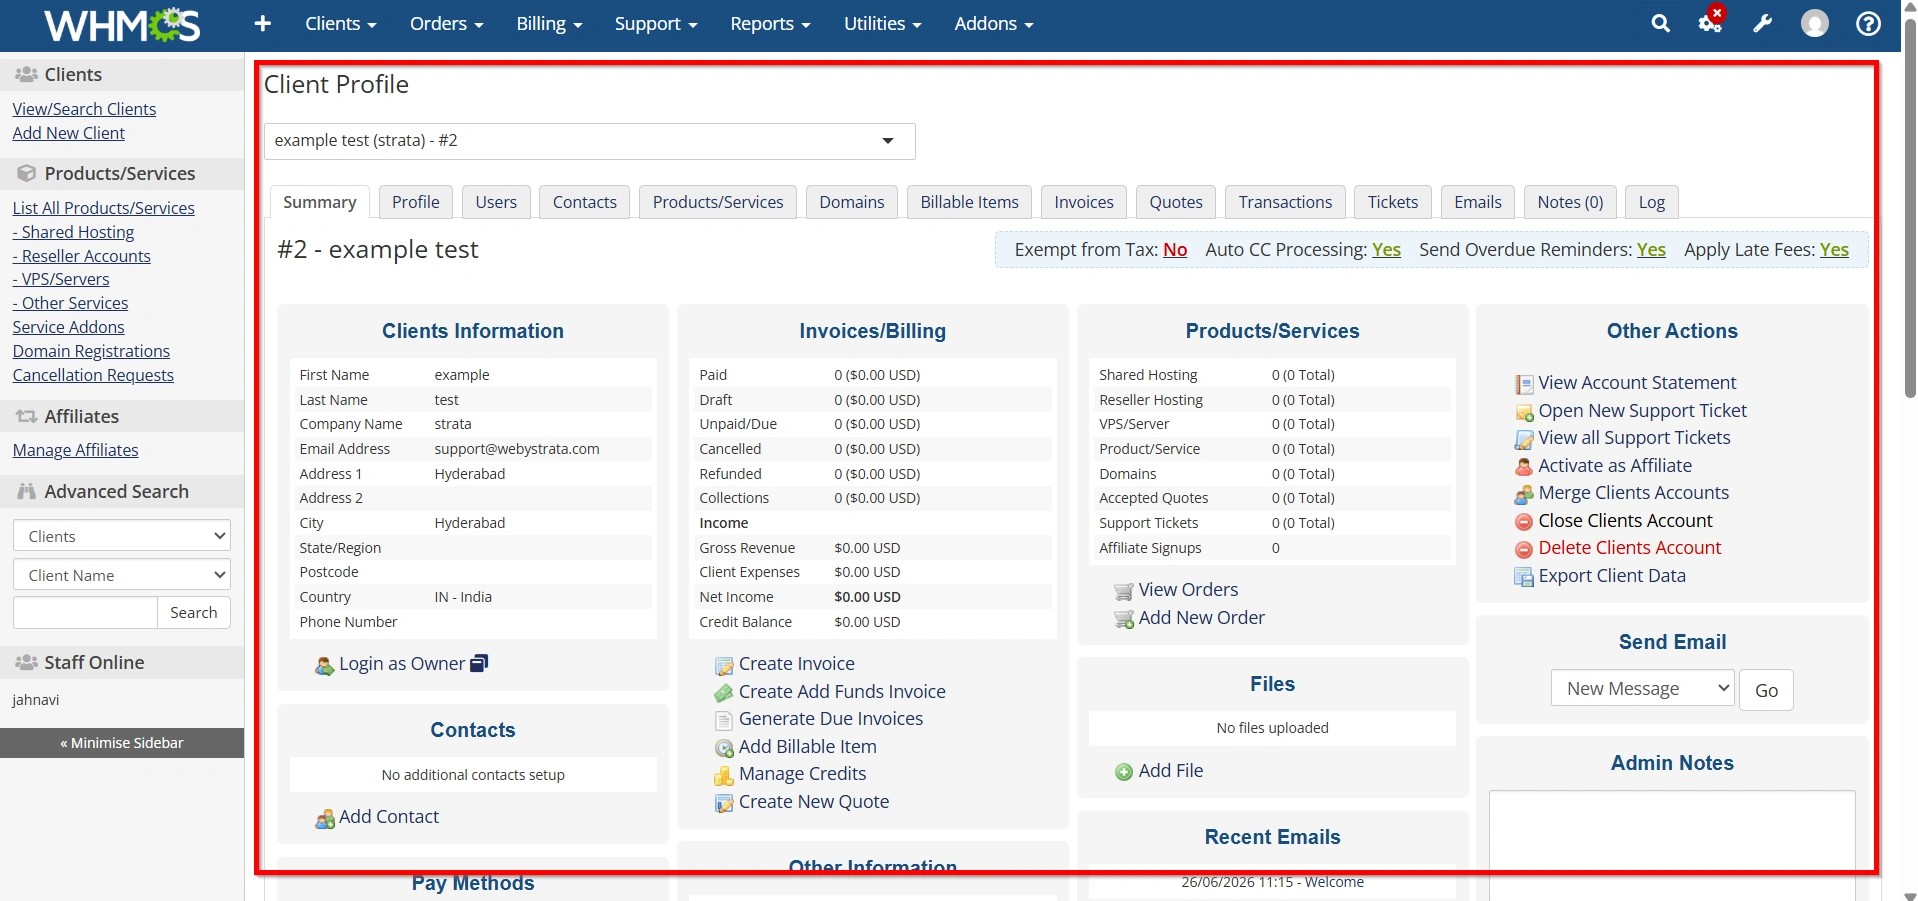Viewport: 1918px width, 901px height.
Task: Click the red Close Clients Account icon
Action: tap(1524, 522)
